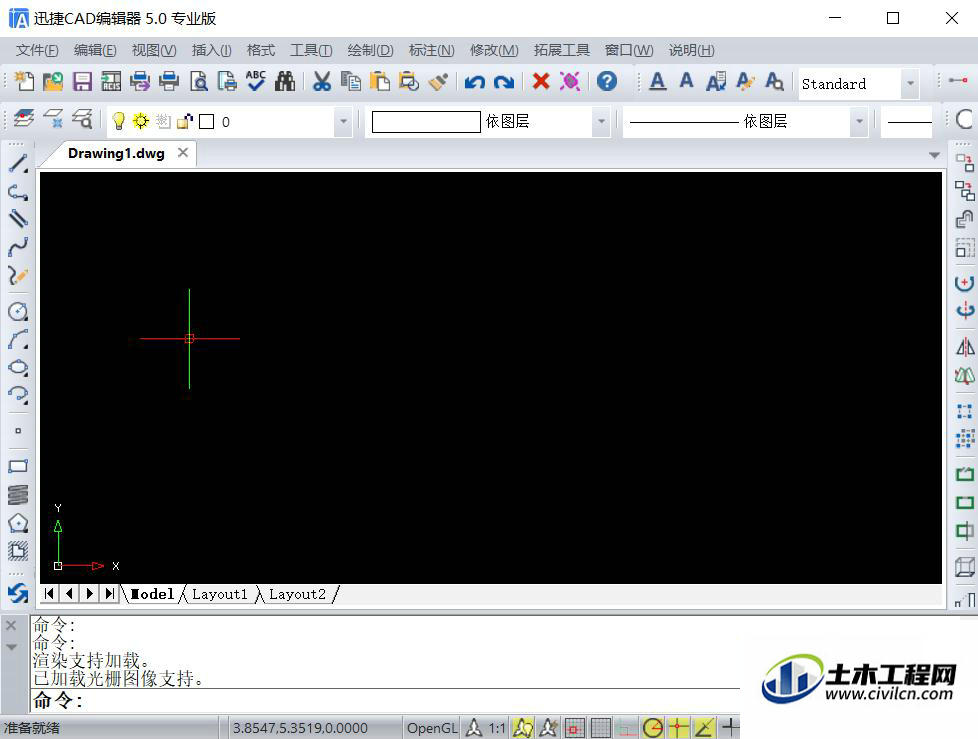Open the linetype 依图层 dropdown
978x739 pixels.
(859, 121)
